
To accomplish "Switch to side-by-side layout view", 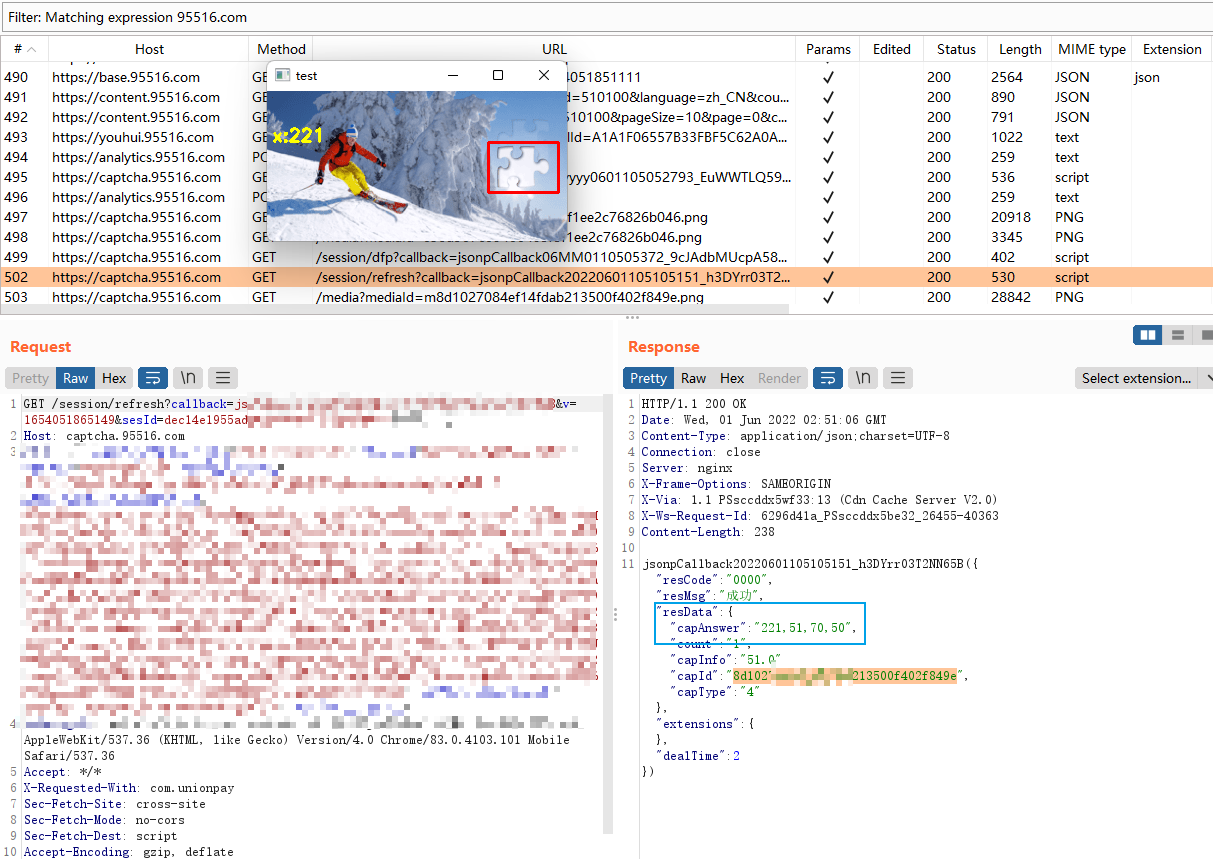I will [1148, 335].
